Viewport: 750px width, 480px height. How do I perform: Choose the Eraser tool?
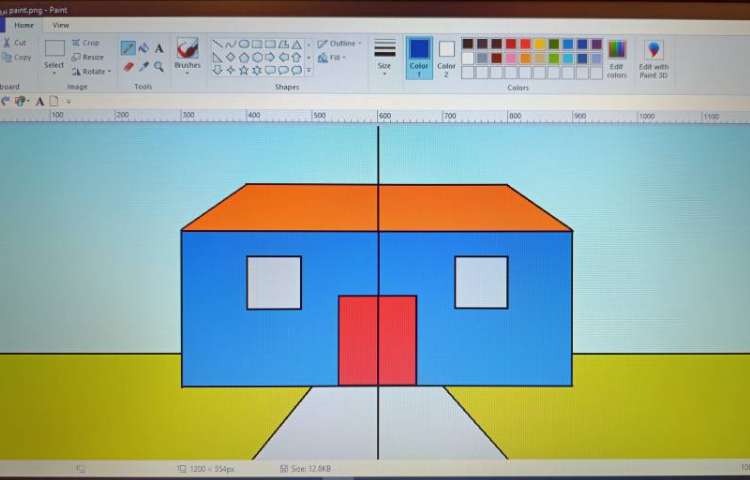point(128,67)
